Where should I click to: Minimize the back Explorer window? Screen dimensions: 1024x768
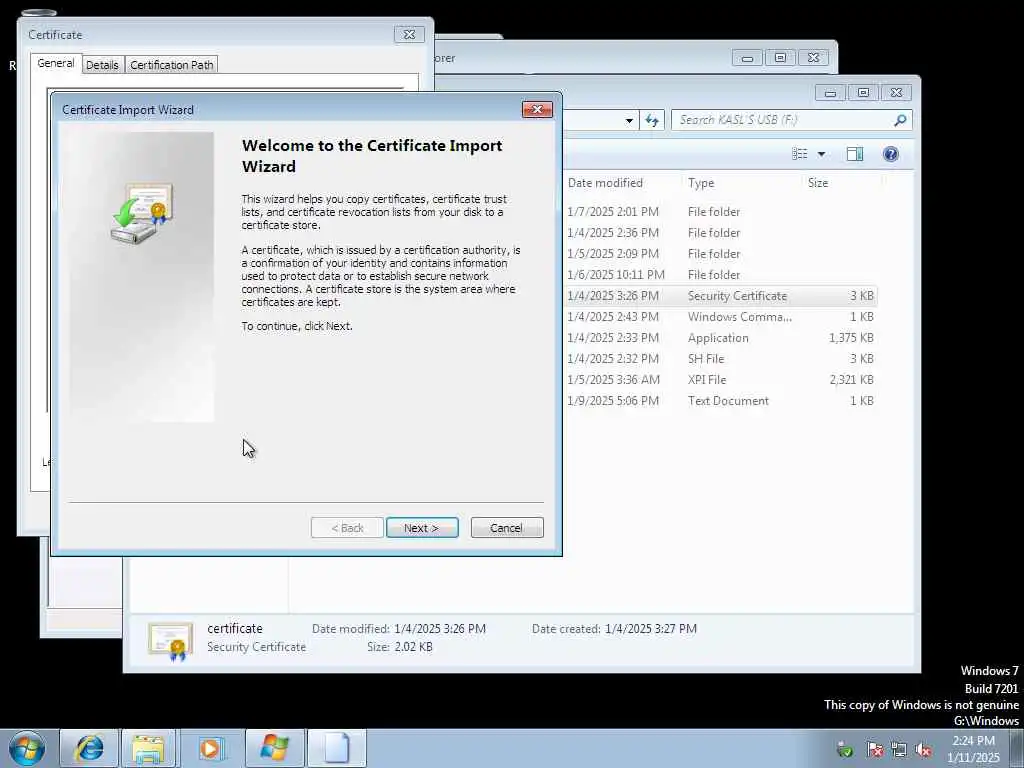click(747, 58)
